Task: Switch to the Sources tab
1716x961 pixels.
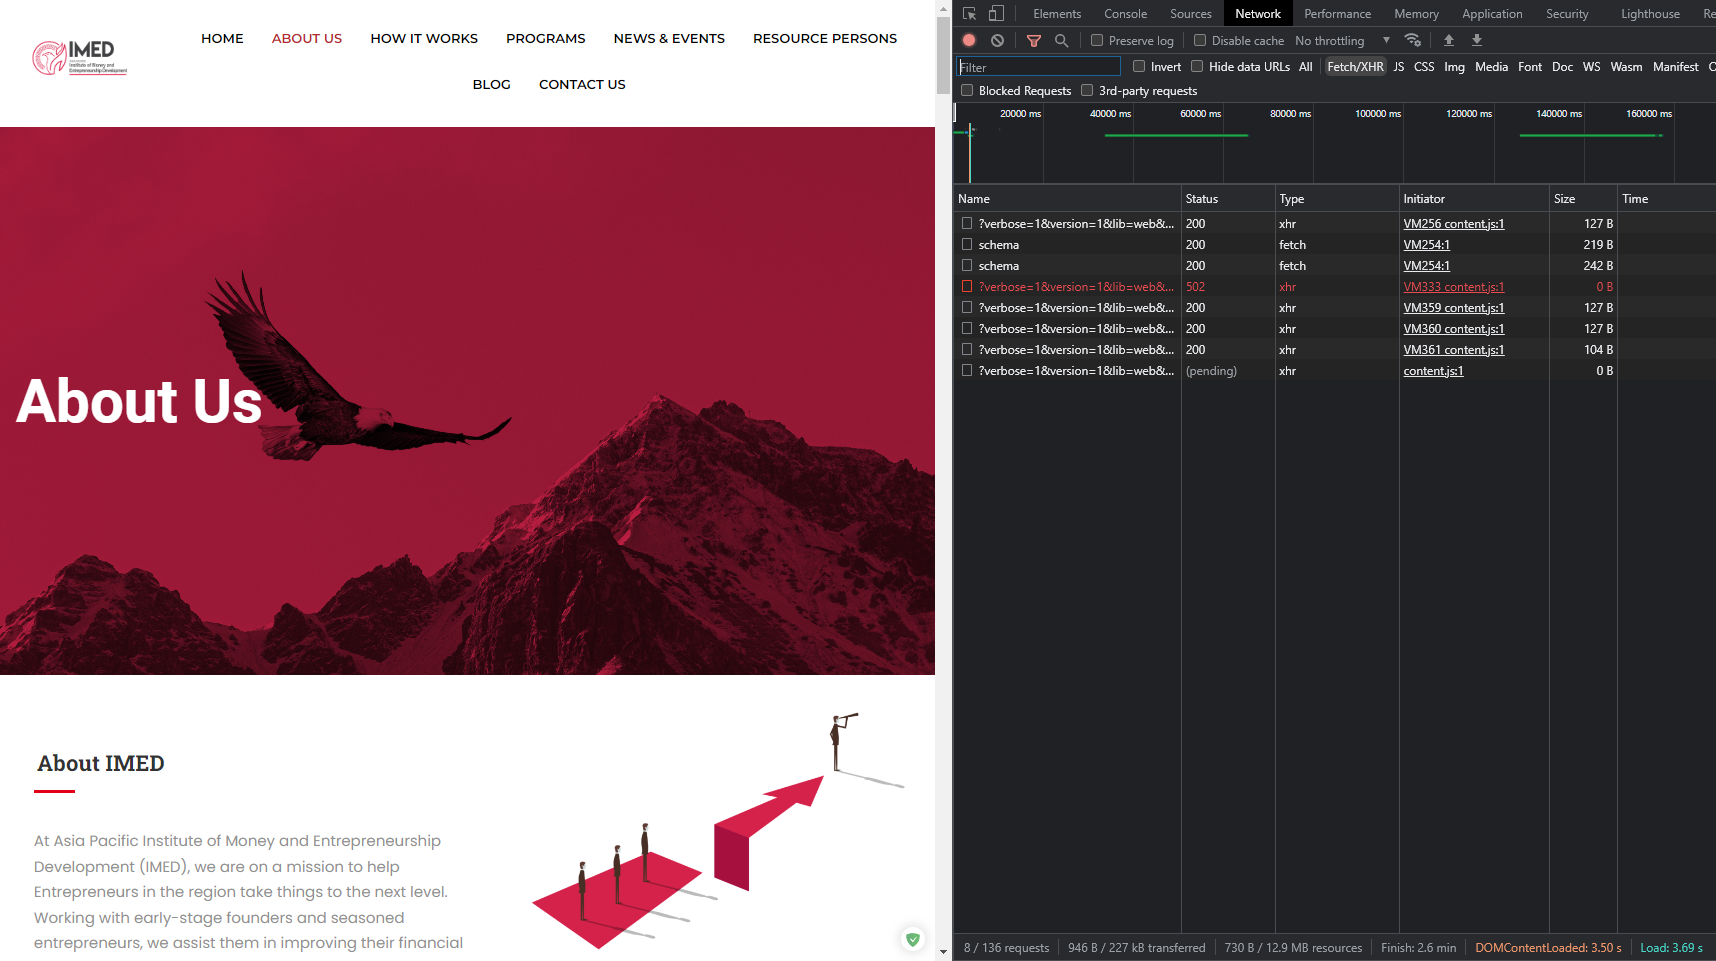Action: (1190, 14)
